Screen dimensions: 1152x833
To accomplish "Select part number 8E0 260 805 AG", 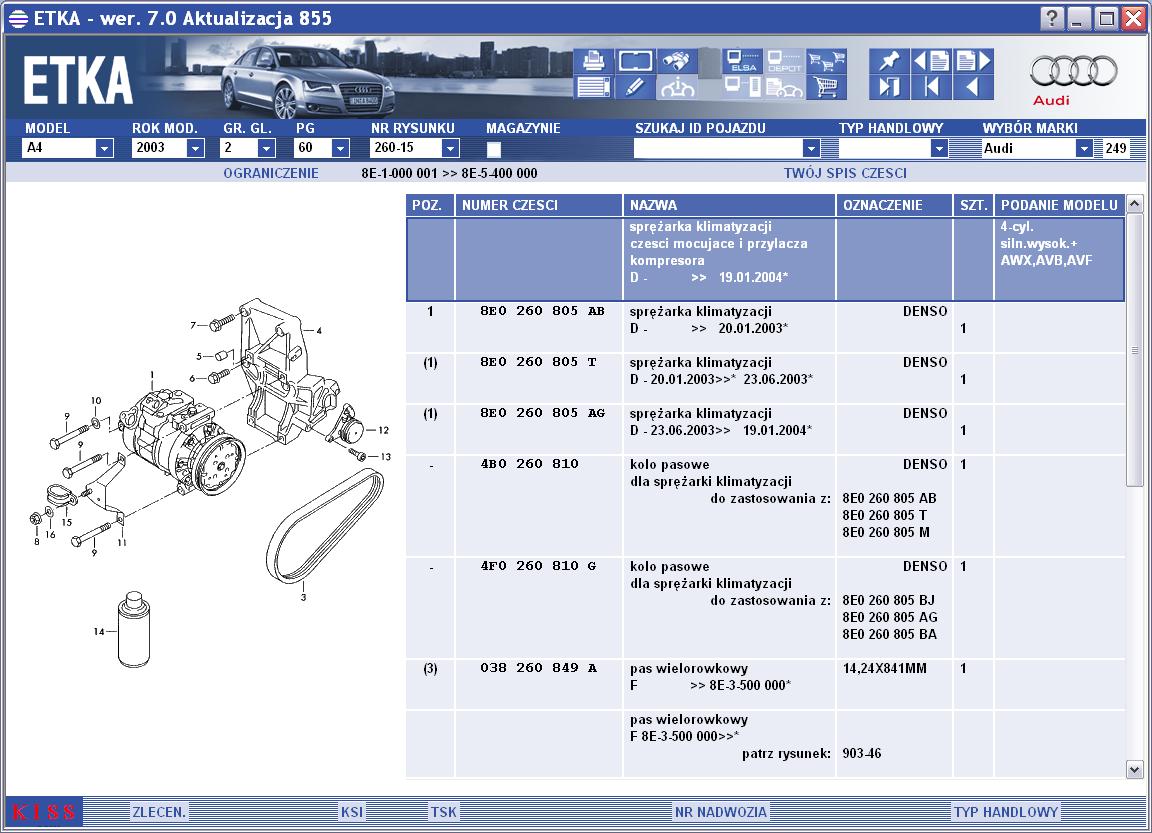I will (x=541, y=413).
